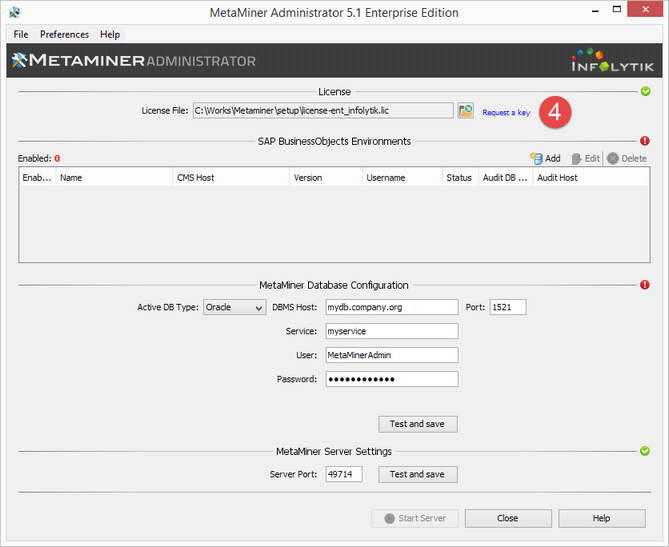Click the Edit environment button
The image size is (669, 547).
click(586, 158)
